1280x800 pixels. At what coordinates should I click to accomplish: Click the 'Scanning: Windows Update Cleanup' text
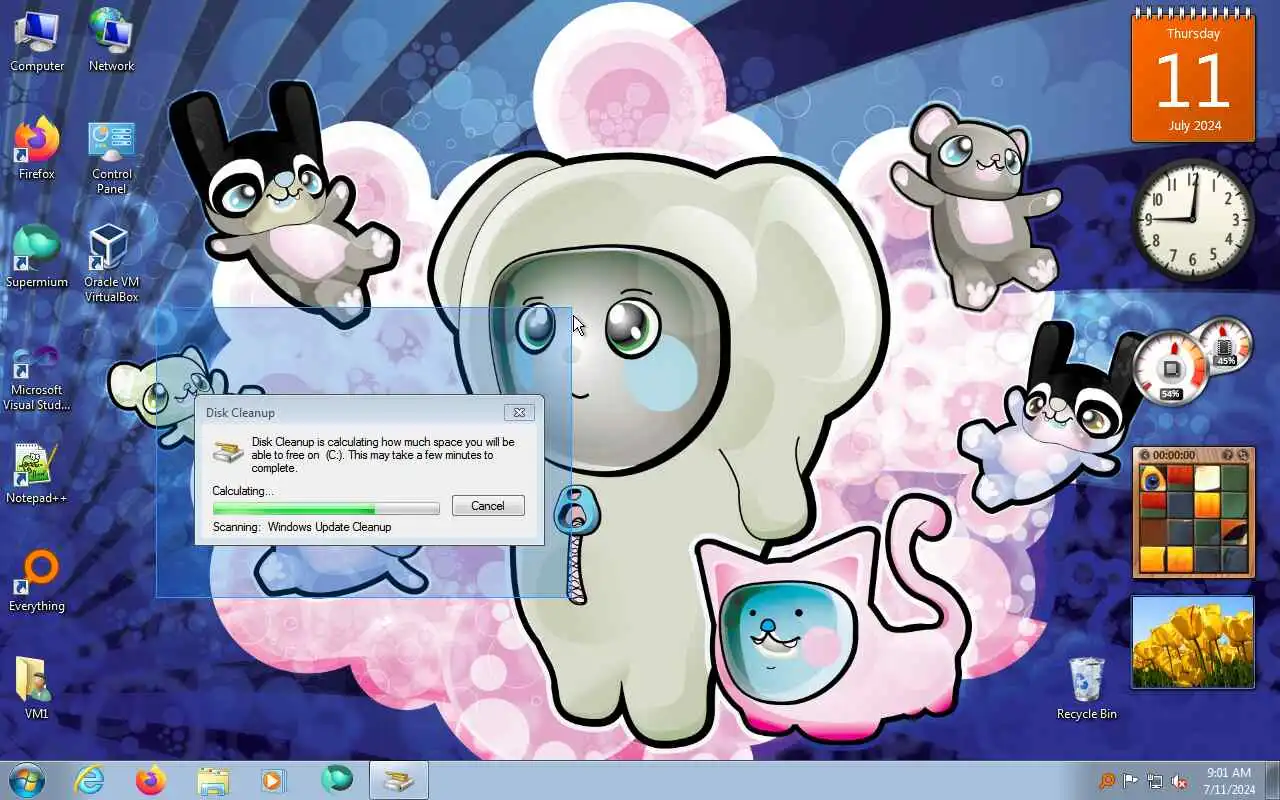[x=302, y=527]
